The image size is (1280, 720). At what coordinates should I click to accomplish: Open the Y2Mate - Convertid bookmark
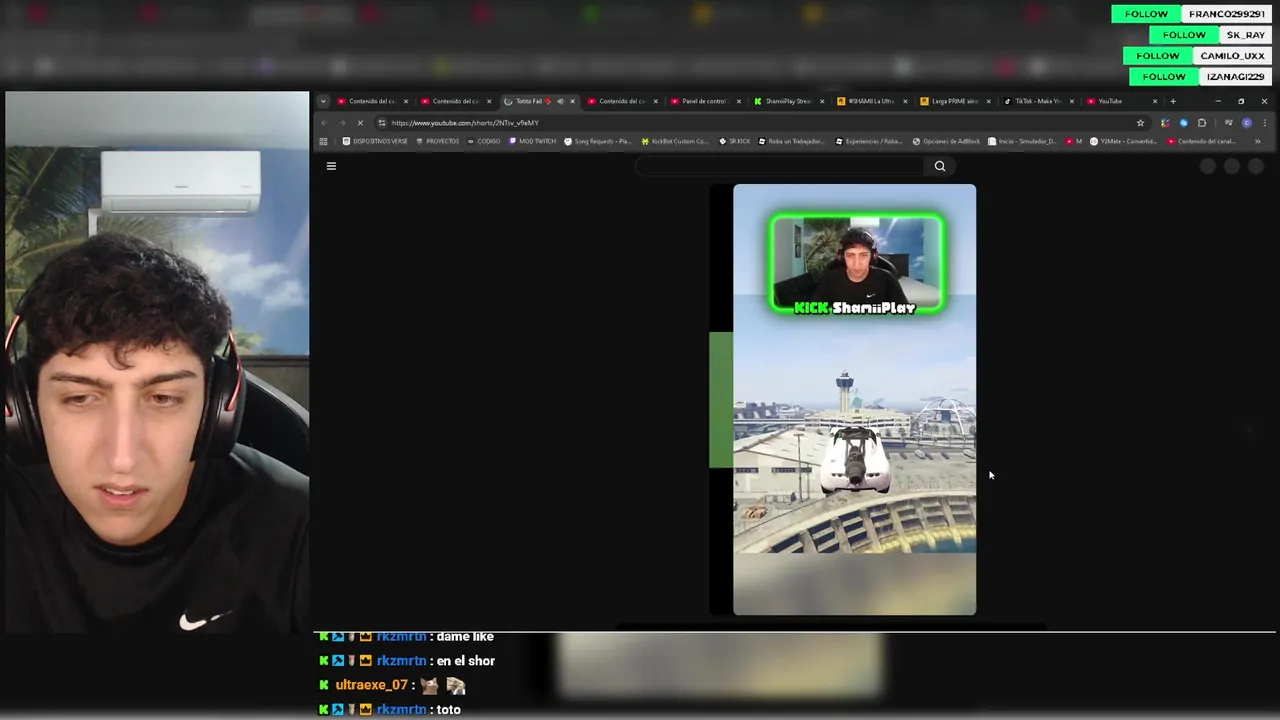(1124, 141)
